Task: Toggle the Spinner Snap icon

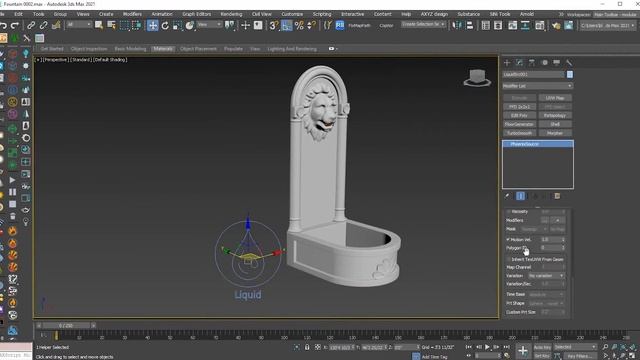Action: click(311, 25)
